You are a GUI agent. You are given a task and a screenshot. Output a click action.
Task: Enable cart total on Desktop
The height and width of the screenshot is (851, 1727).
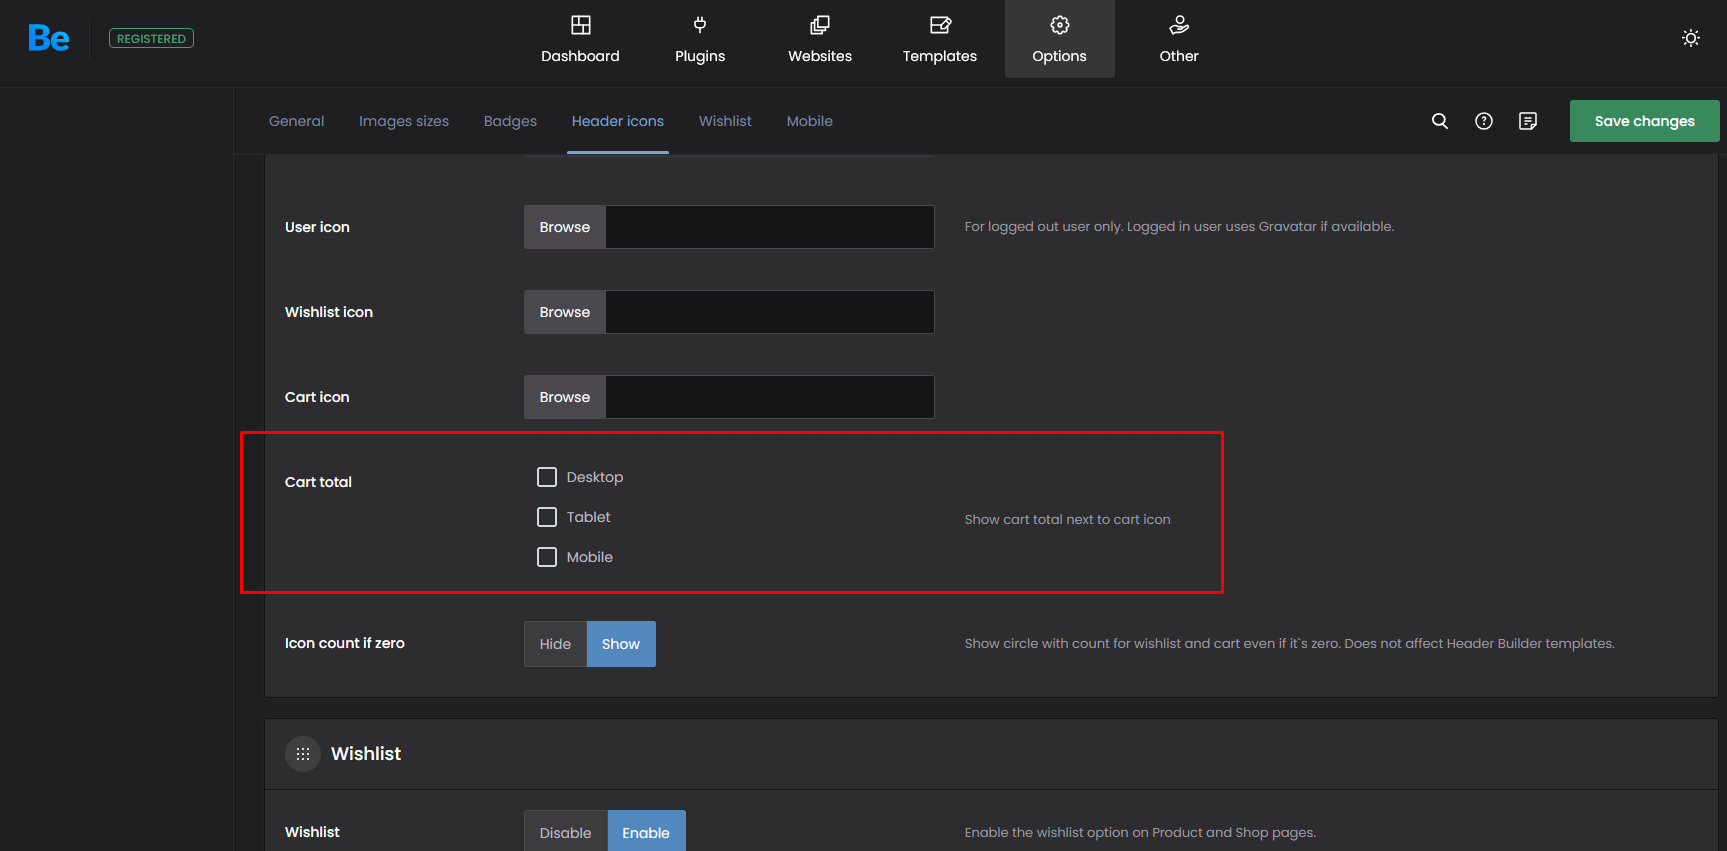coord(547,477)
